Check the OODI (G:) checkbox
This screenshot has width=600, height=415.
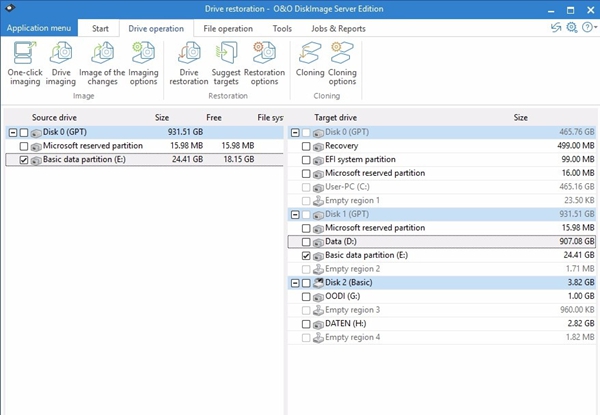[x=306, y=297]
